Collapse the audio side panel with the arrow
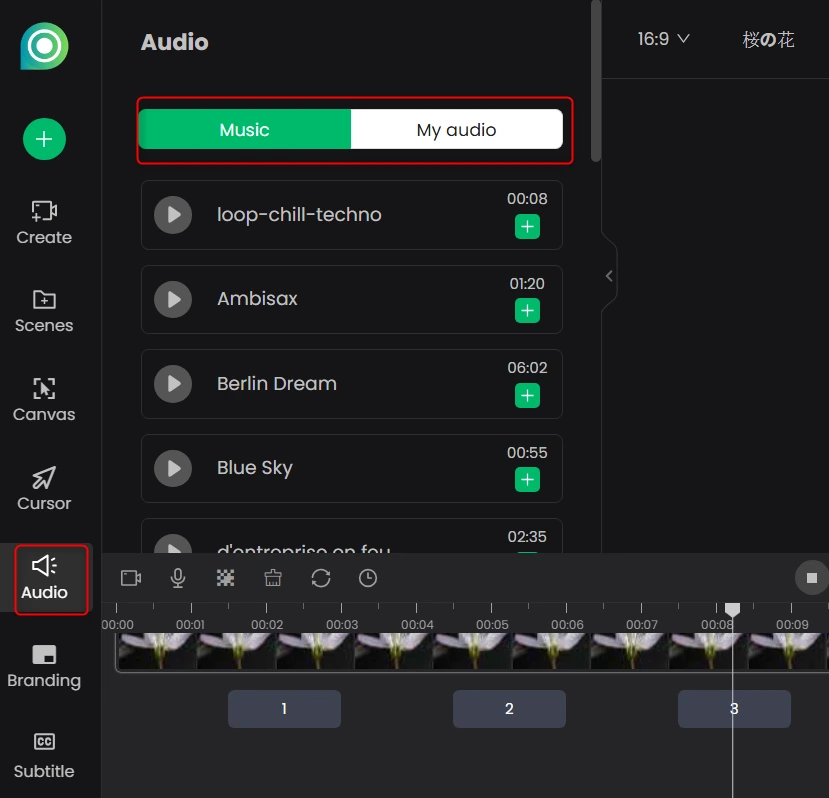Viewport: 829px width, 798px height. [x=609, y=276]
